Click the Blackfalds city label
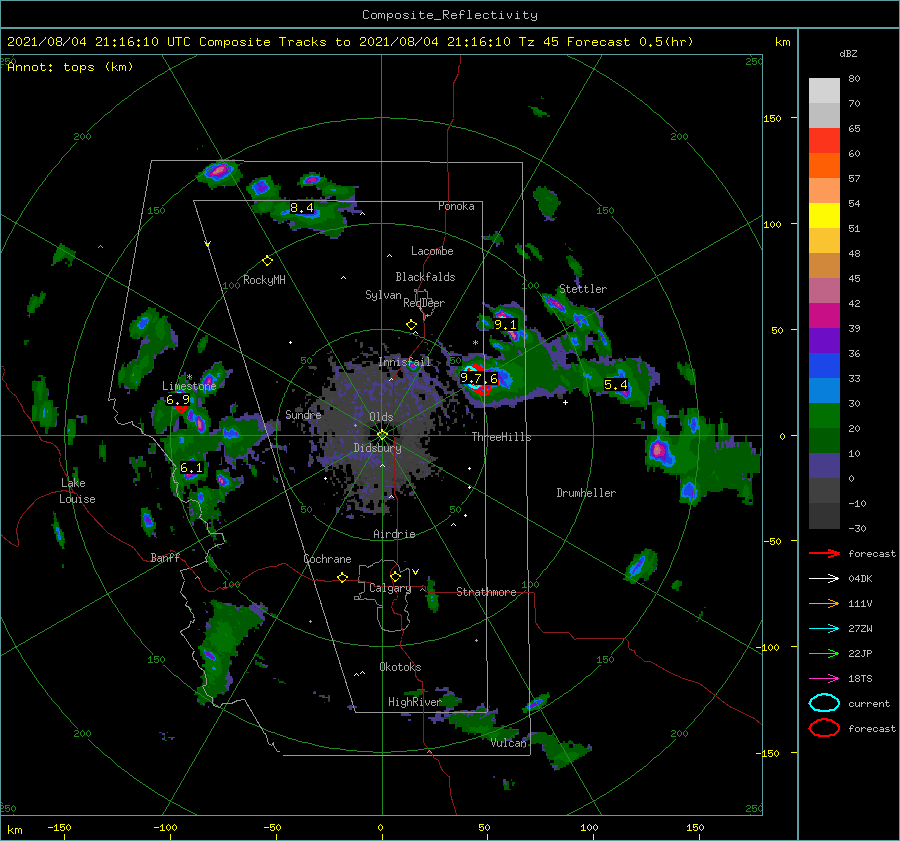Viewport: 900px width, 841px height. pyautogui.click(x=425, y=277)
